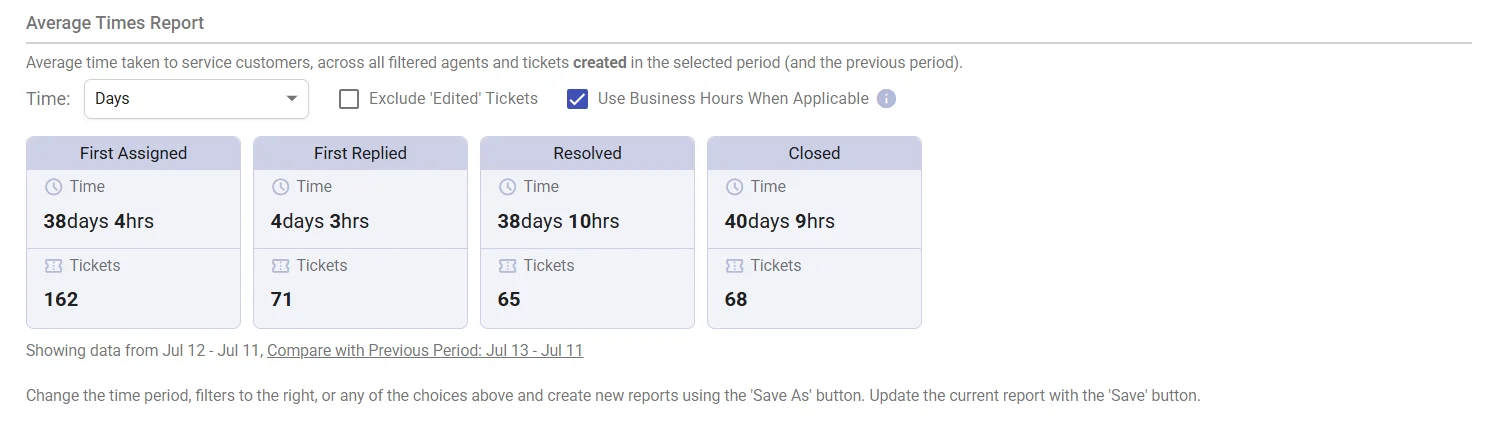This screenshot has height=428, width=1487.
Task: Enable the Exclude 'Edited' Tickets checkbox
Action: tap(349, 99)
